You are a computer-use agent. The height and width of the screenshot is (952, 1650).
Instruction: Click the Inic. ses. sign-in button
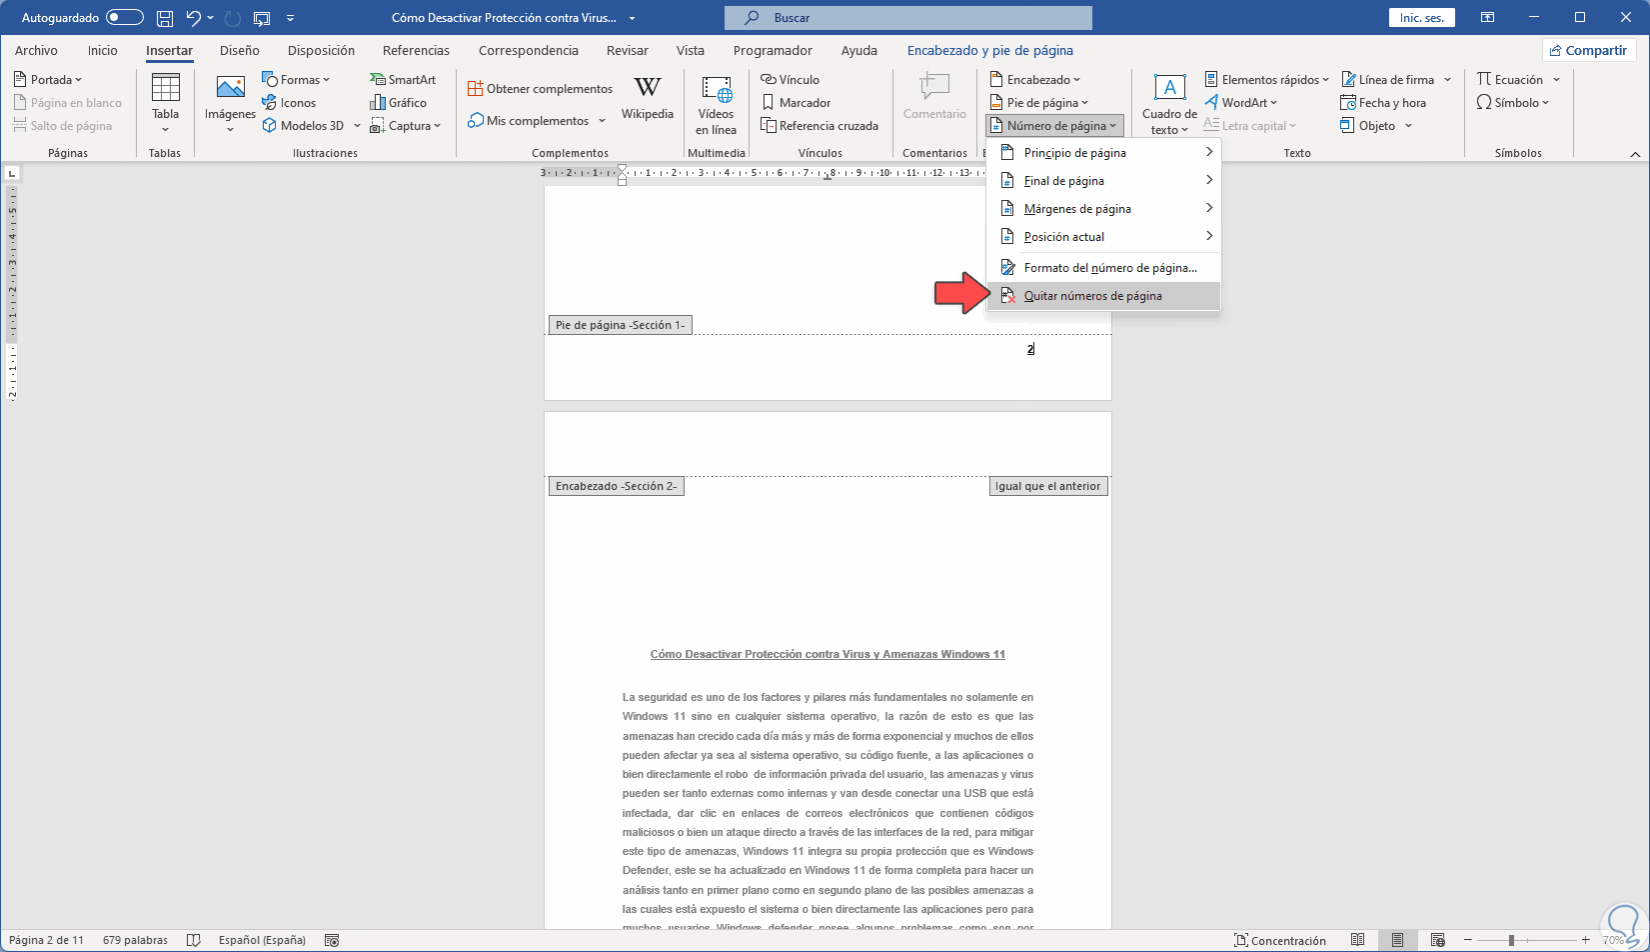tap(1421, 18)
